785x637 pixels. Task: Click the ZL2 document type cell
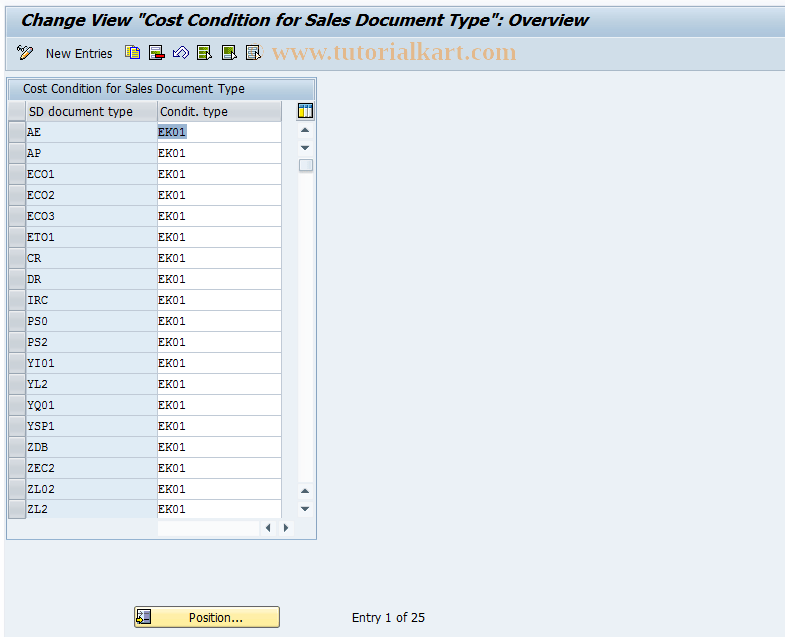91,509
